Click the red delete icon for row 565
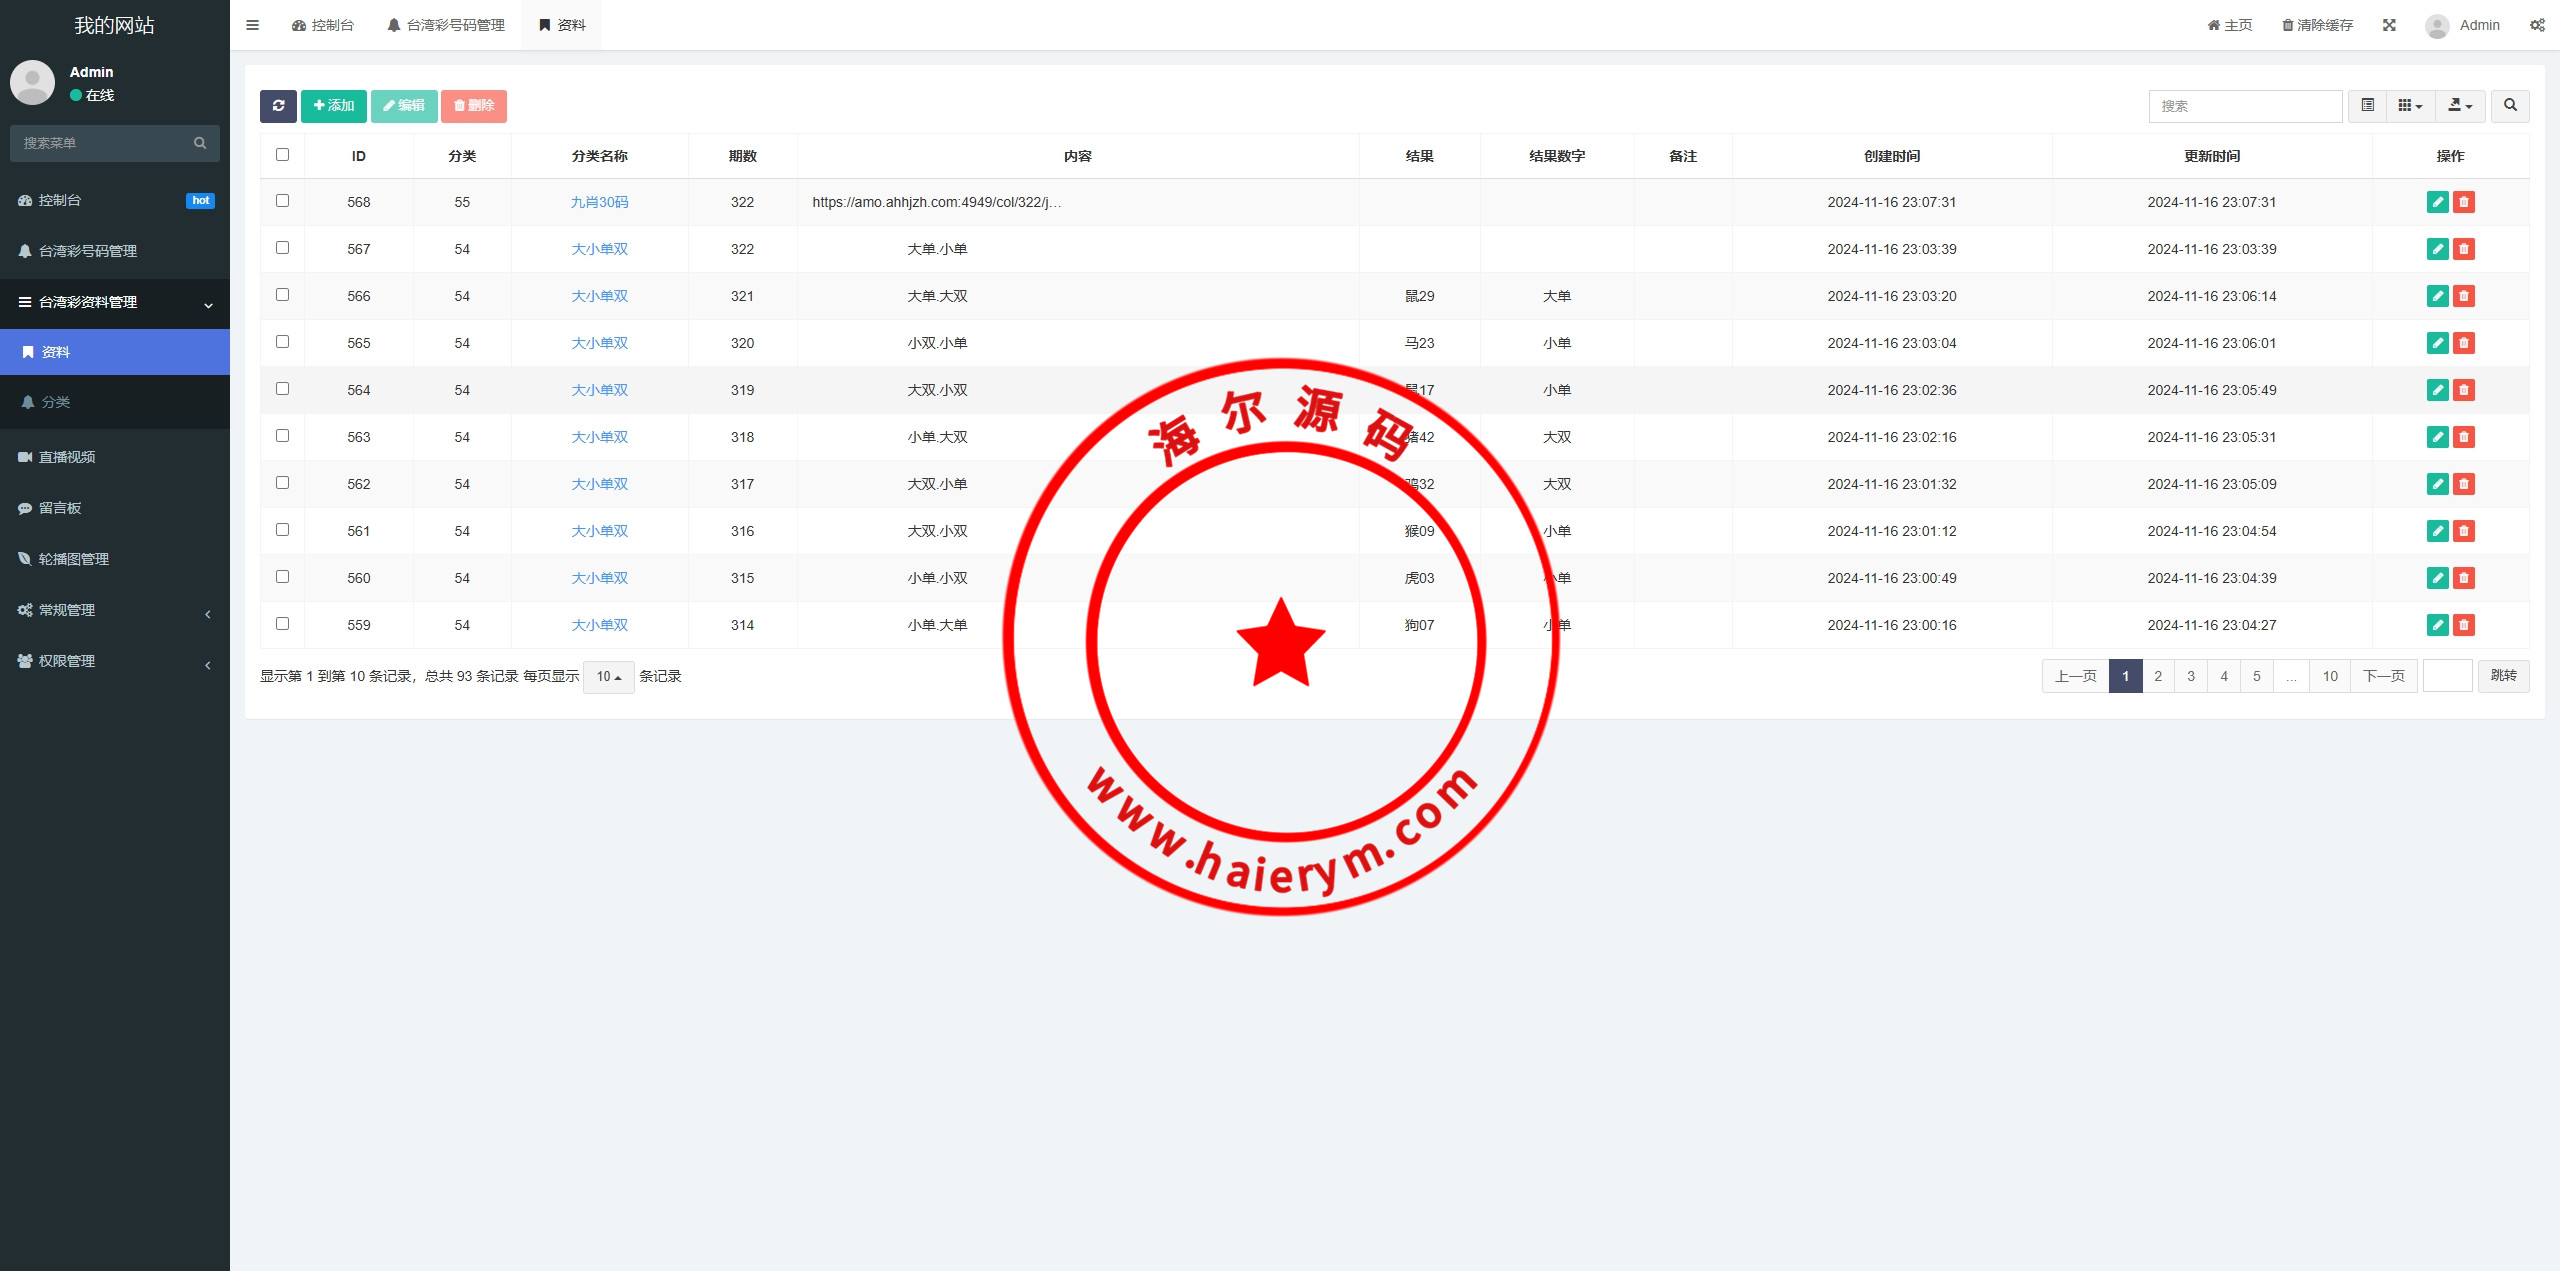The width and height of the screenshot is (2560, 1271). (2464, 343)
